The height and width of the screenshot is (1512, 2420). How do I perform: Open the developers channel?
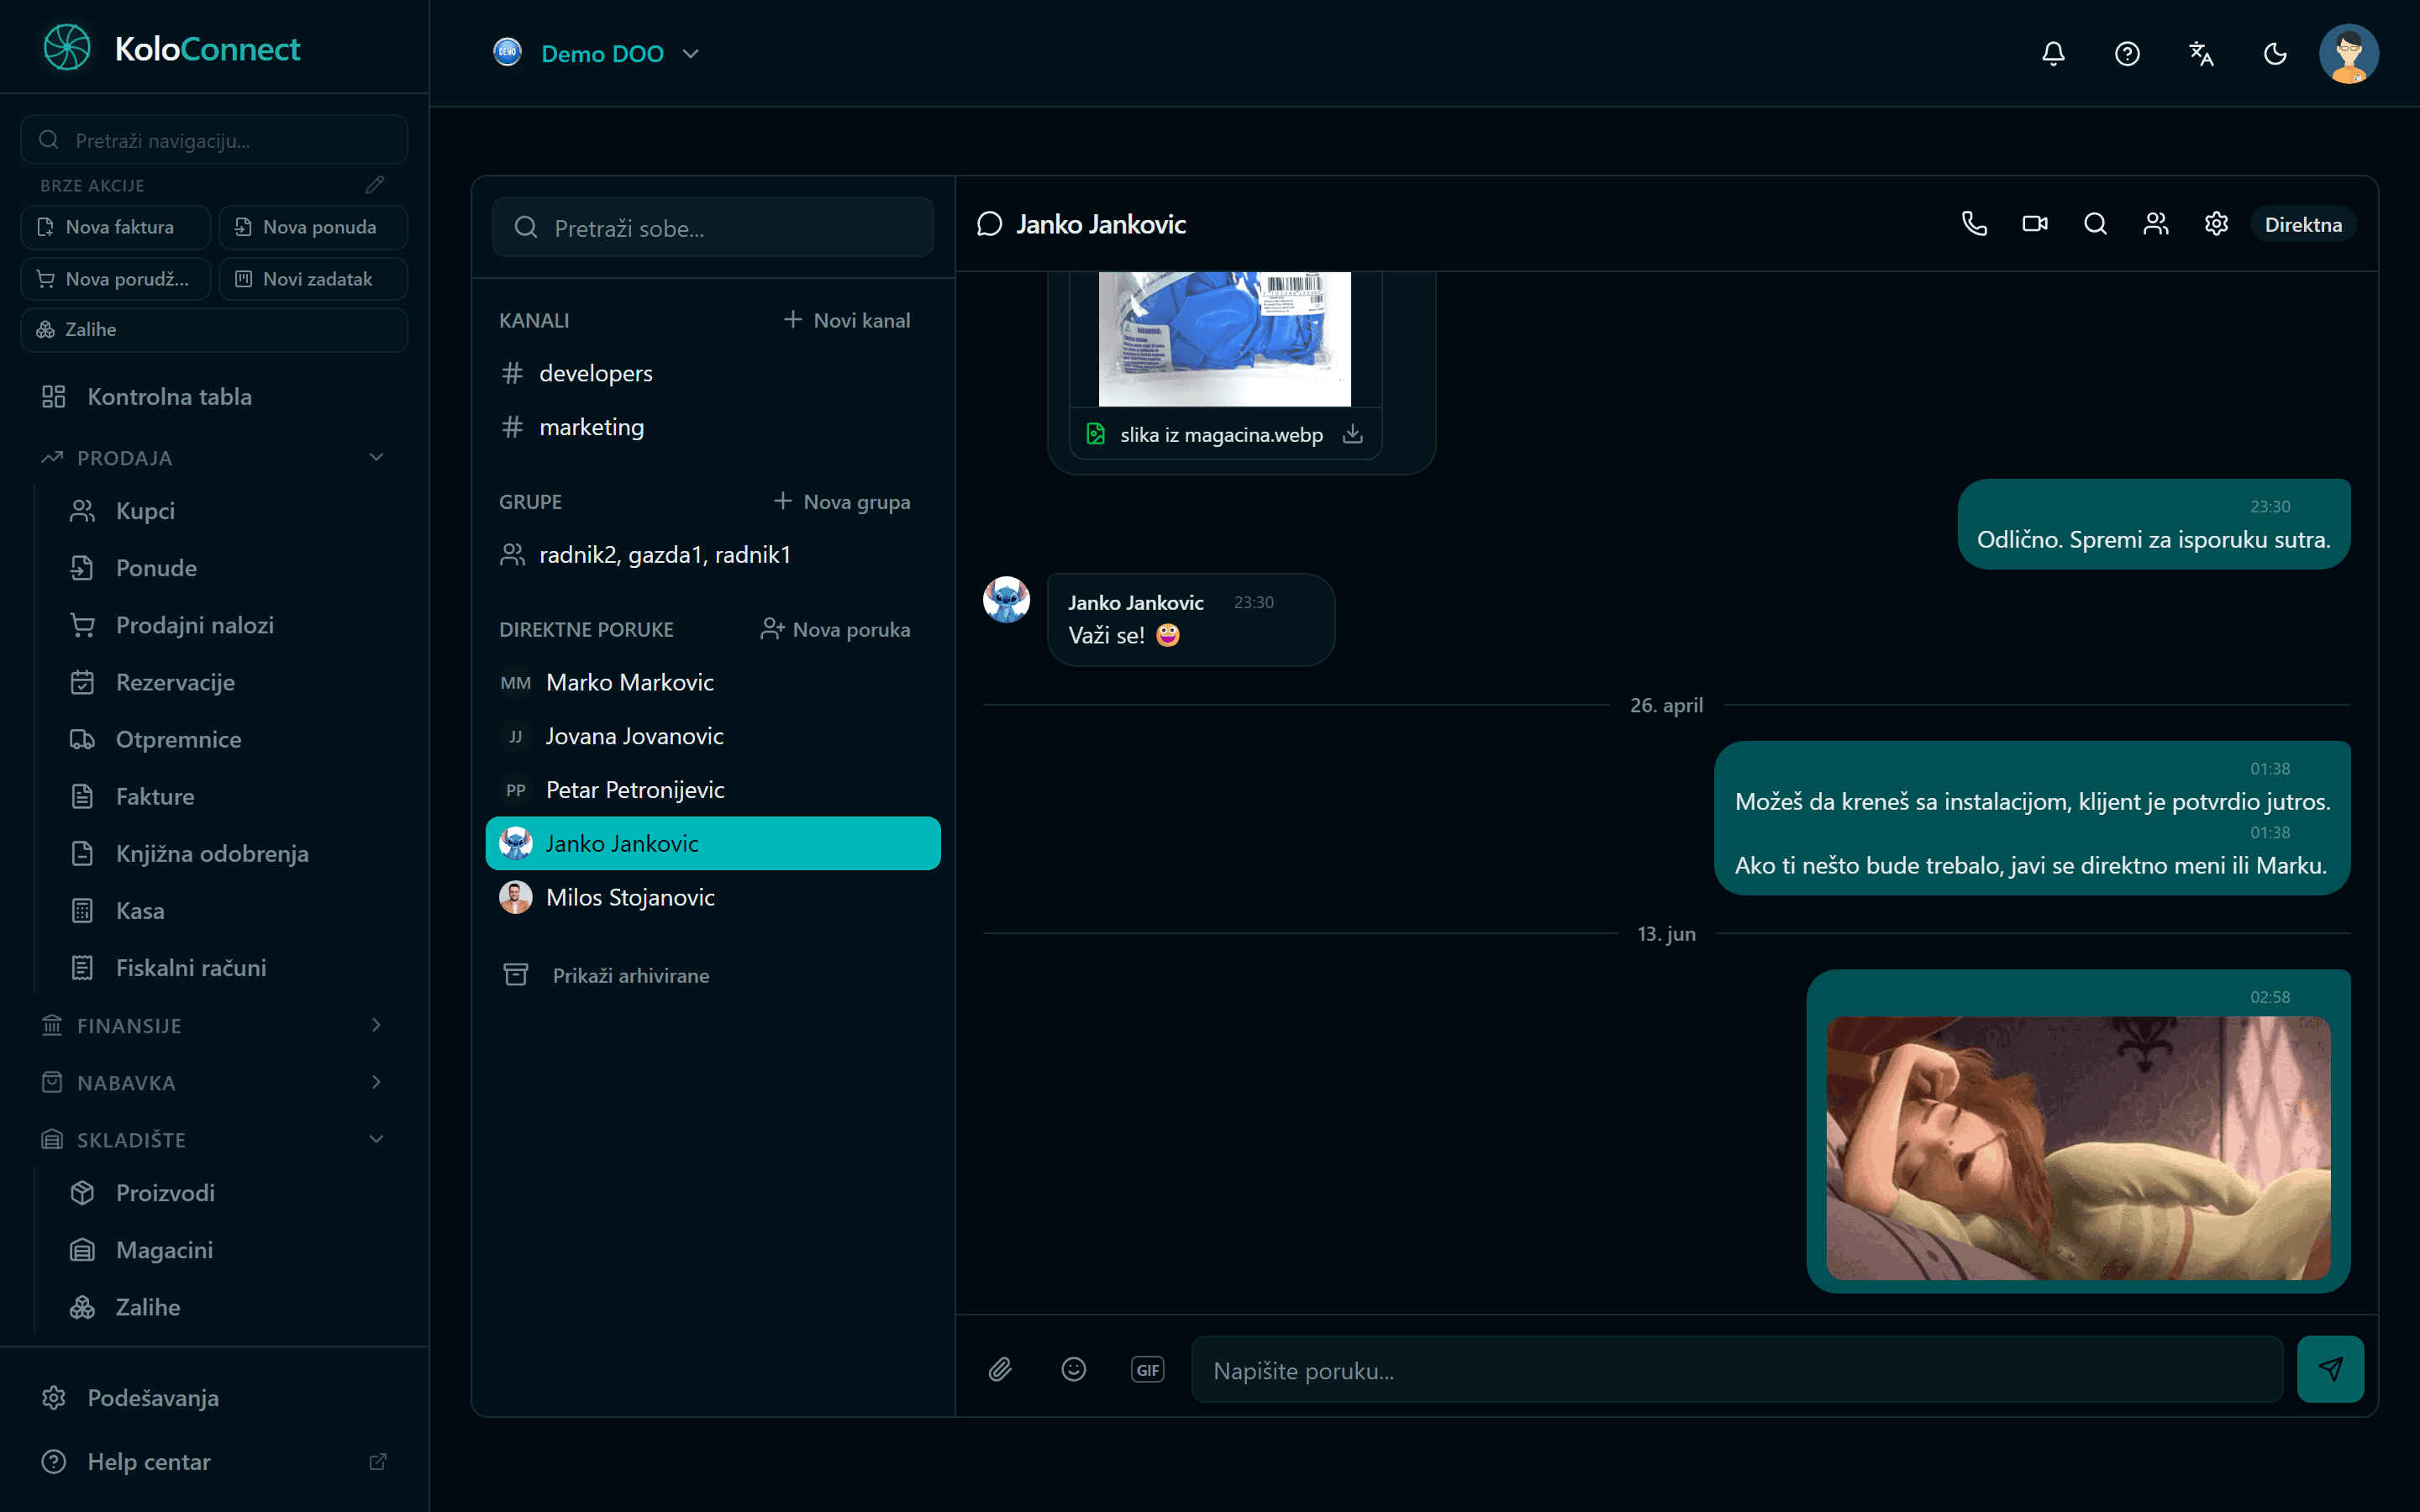coord(713,373)
